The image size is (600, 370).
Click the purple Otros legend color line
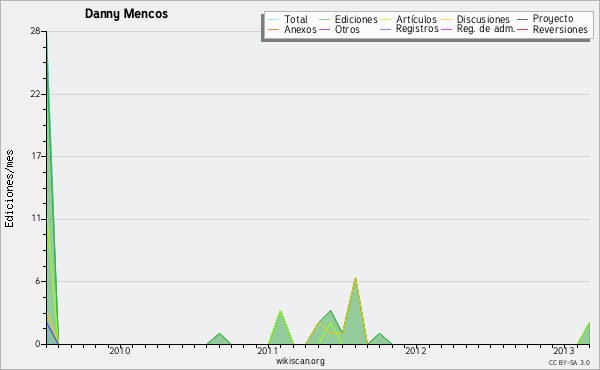click(x=324, y=29)
